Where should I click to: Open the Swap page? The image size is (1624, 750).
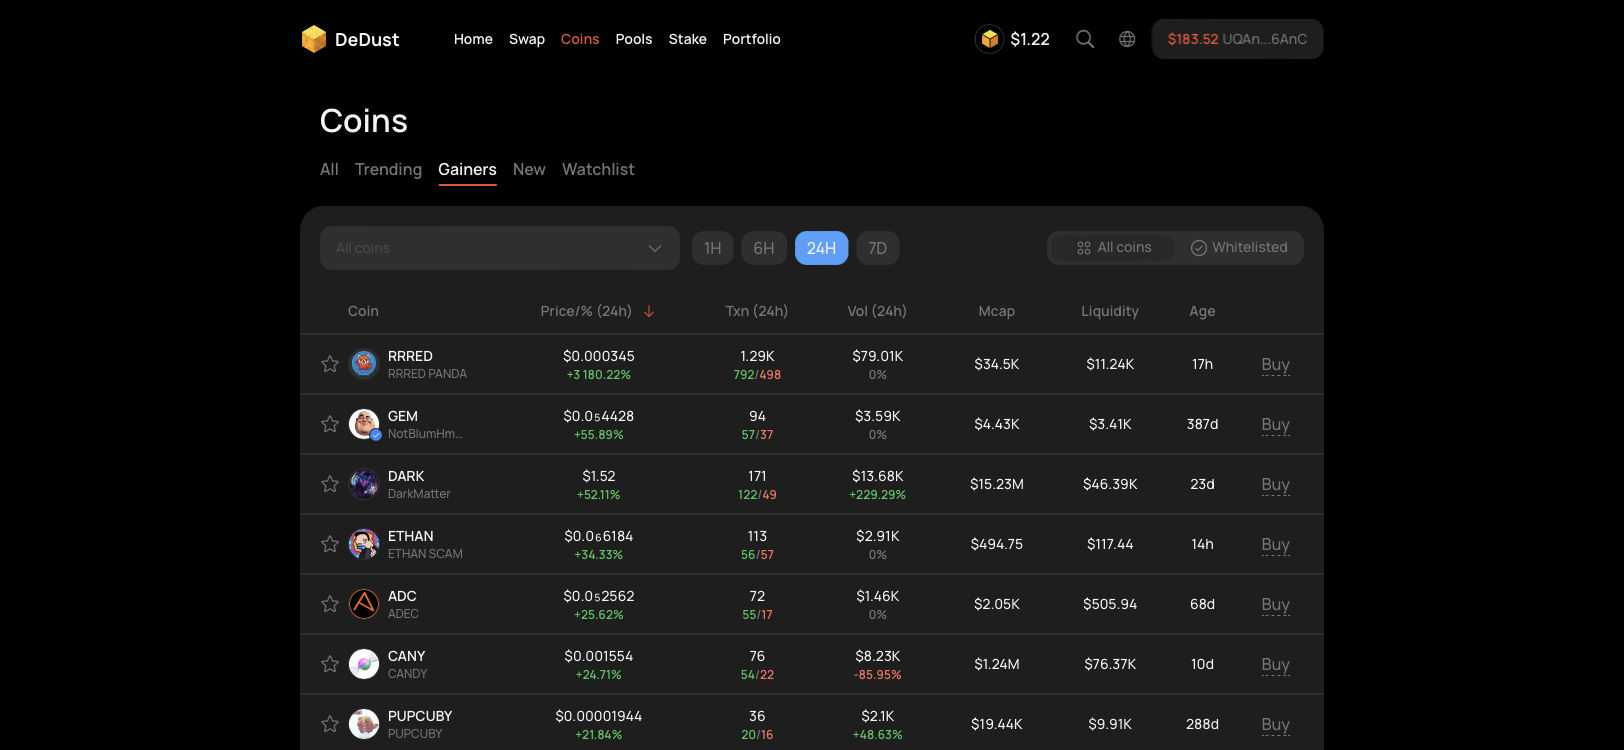(527, 39)
